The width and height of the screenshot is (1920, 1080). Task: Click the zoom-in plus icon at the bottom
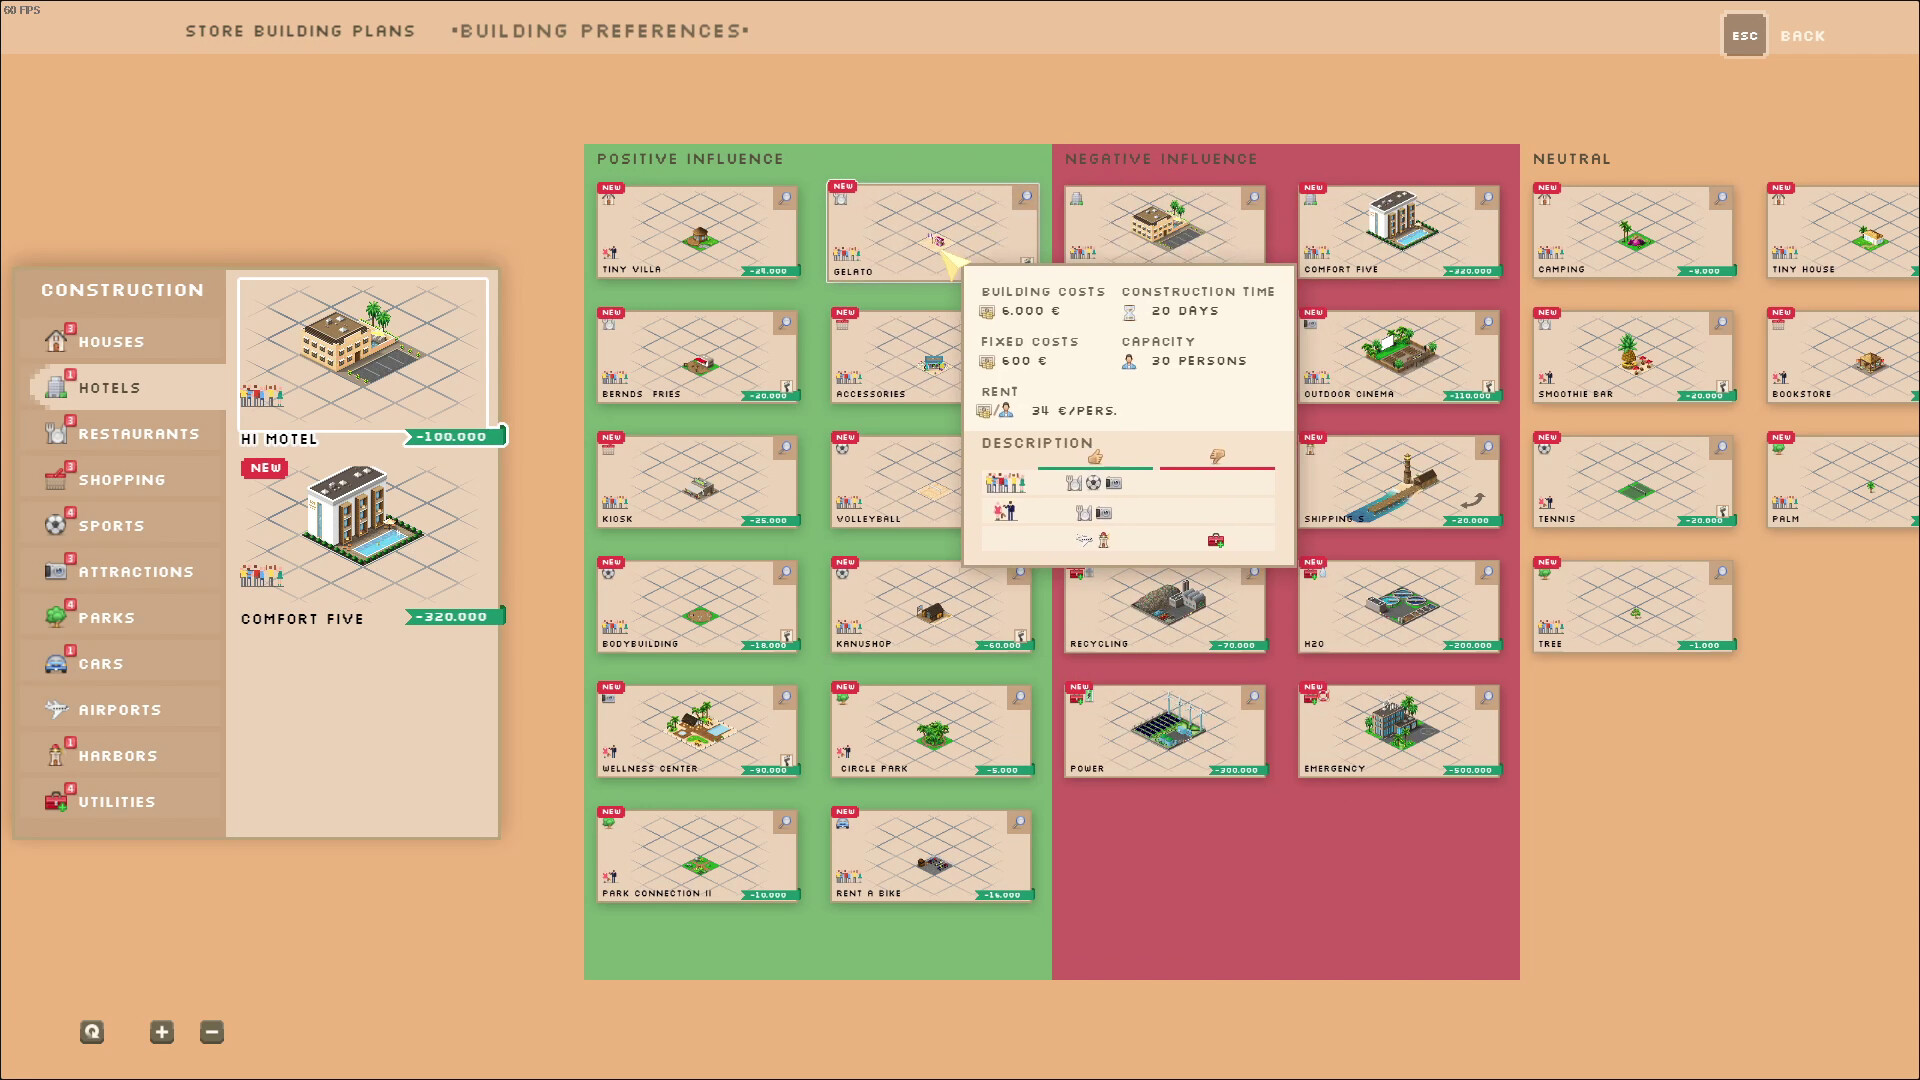coord(161,1032)
